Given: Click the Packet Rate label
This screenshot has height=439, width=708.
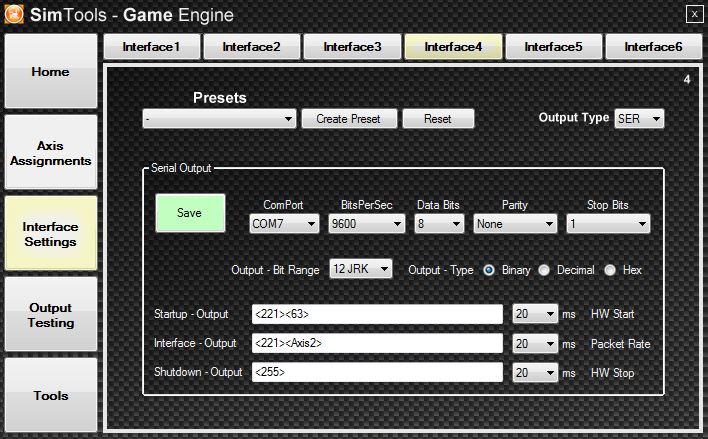Looking at the screenshot, I should (620, 344).
